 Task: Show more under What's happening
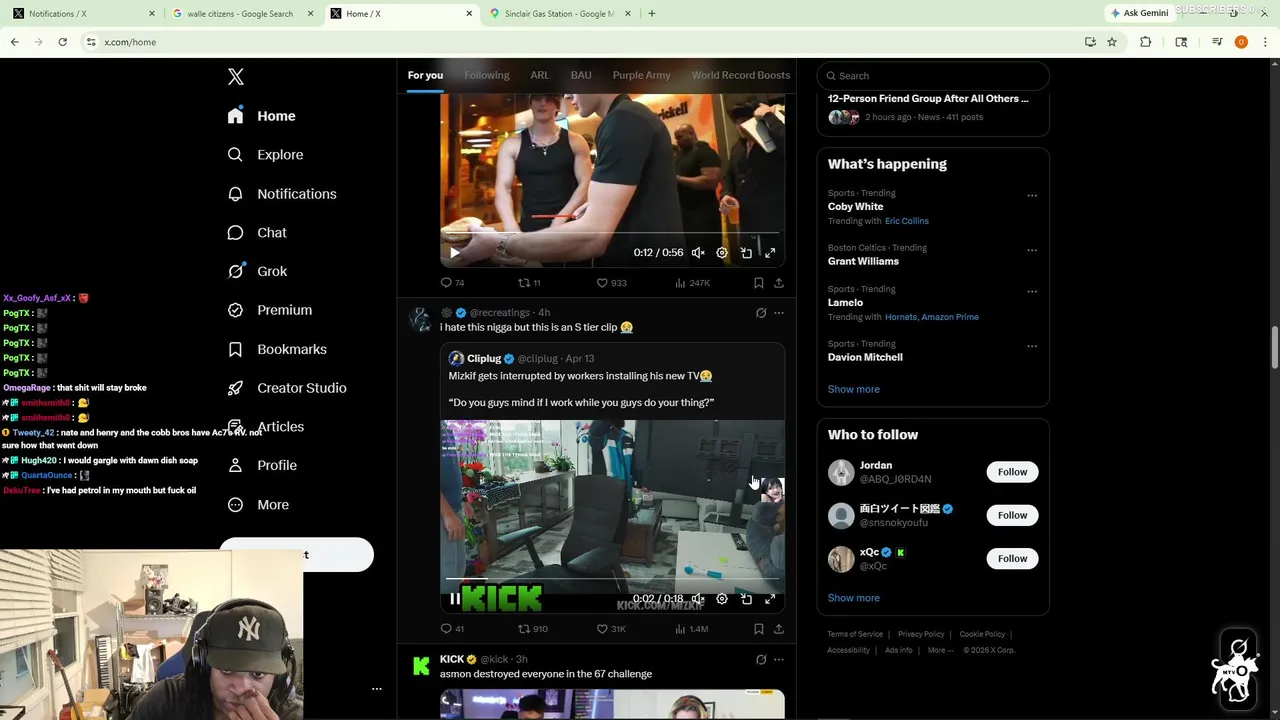pyautogui.click(x=854, y=389)
